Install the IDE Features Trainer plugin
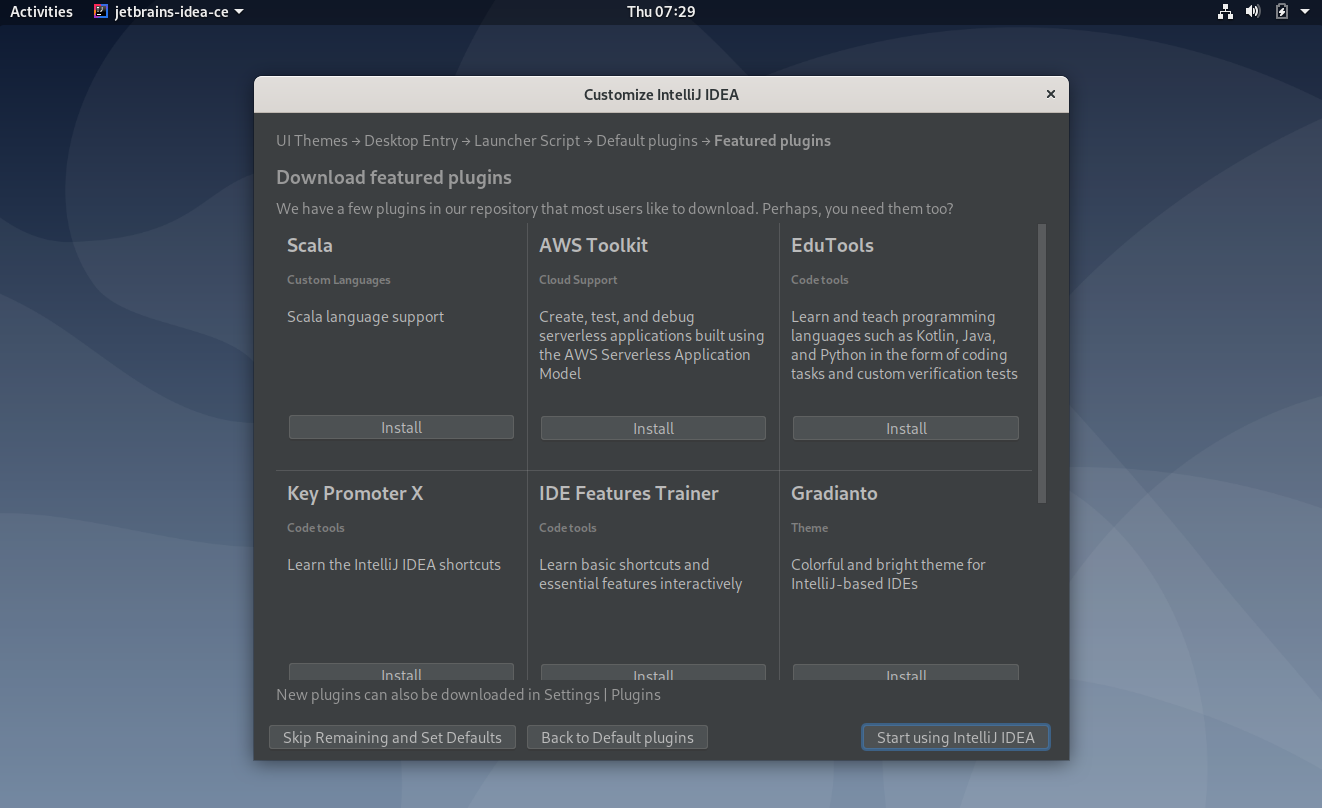Image resolution: width=1322 pixels, height=808 pixels. 653,672
